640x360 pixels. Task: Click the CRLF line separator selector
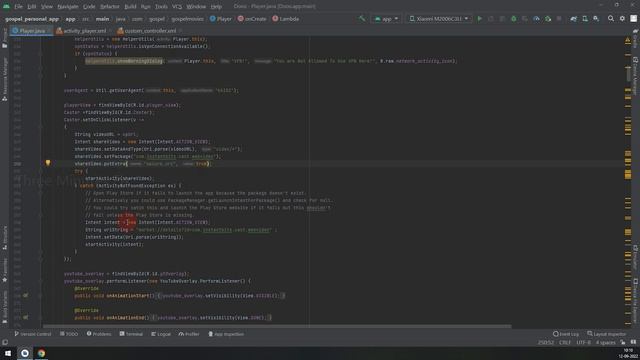(565, 342)
